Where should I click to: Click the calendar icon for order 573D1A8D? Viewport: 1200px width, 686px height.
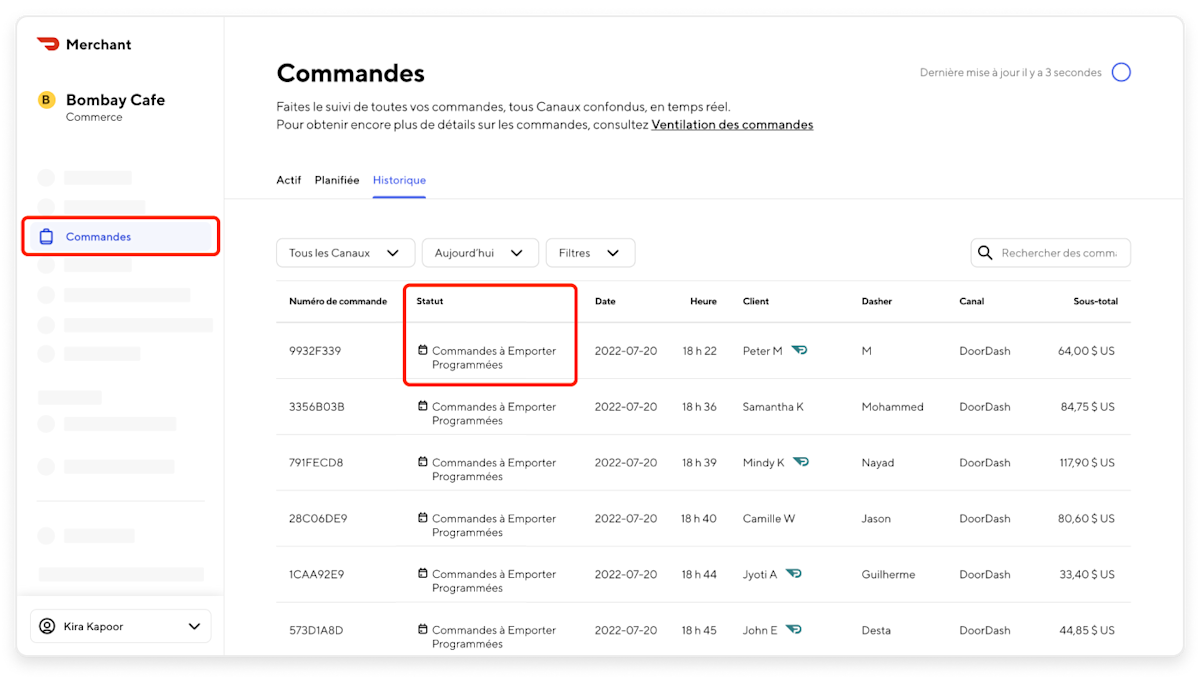[422, 630]
